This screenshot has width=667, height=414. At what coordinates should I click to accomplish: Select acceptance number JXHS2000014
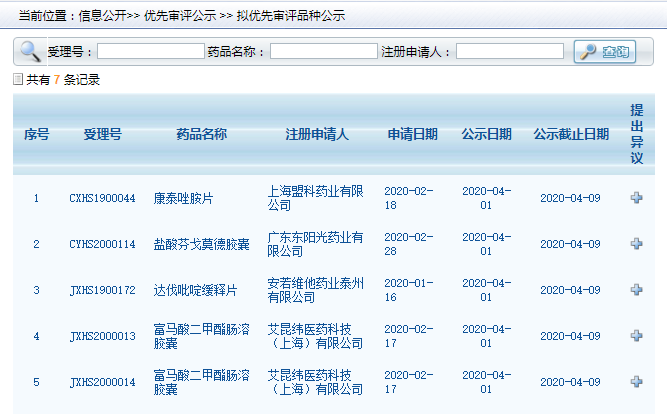point(103,382)
